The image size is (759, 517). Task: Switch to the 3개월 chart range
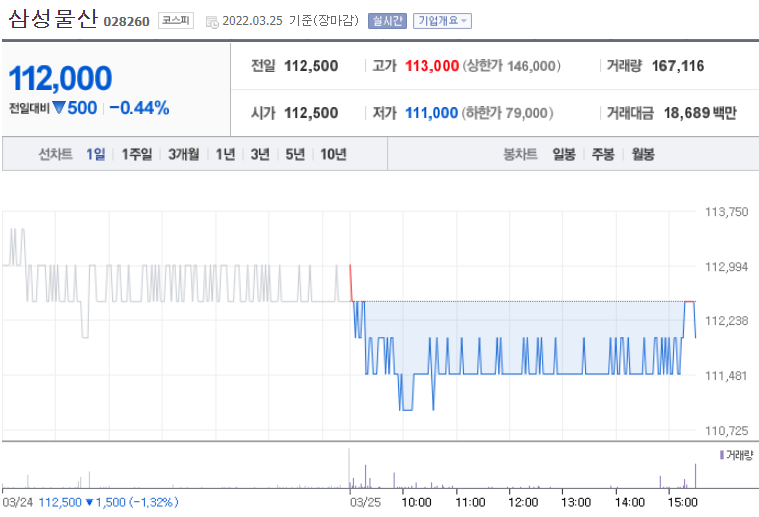(x=183, y=154)
